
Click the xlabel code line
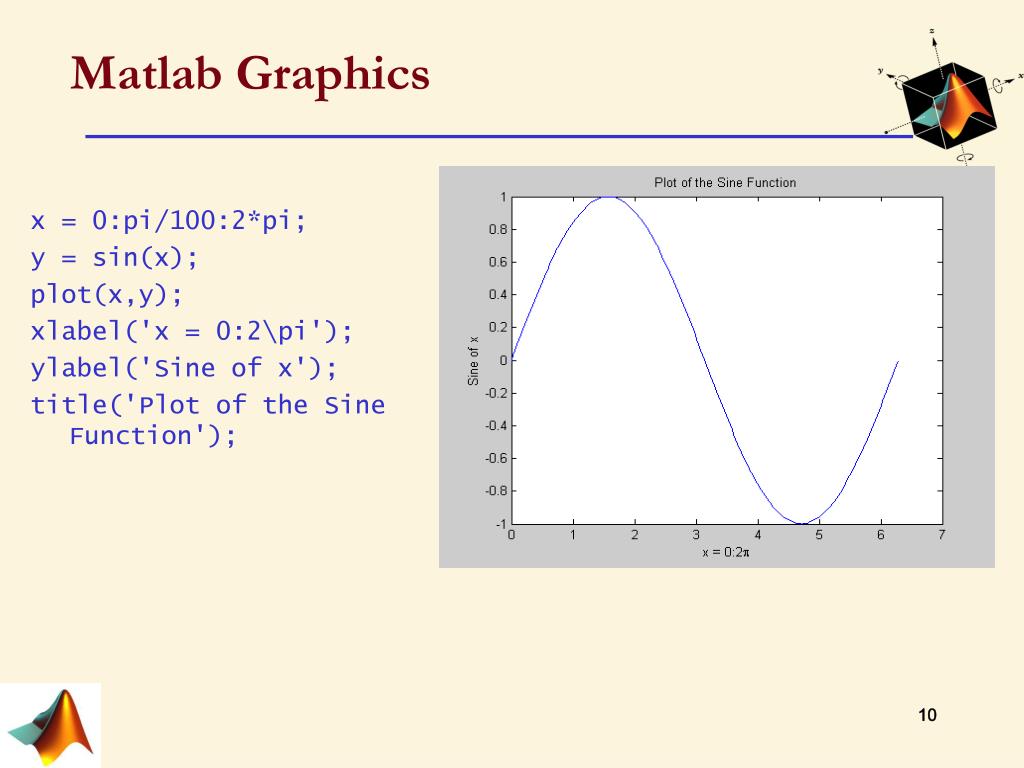(191, 331)
